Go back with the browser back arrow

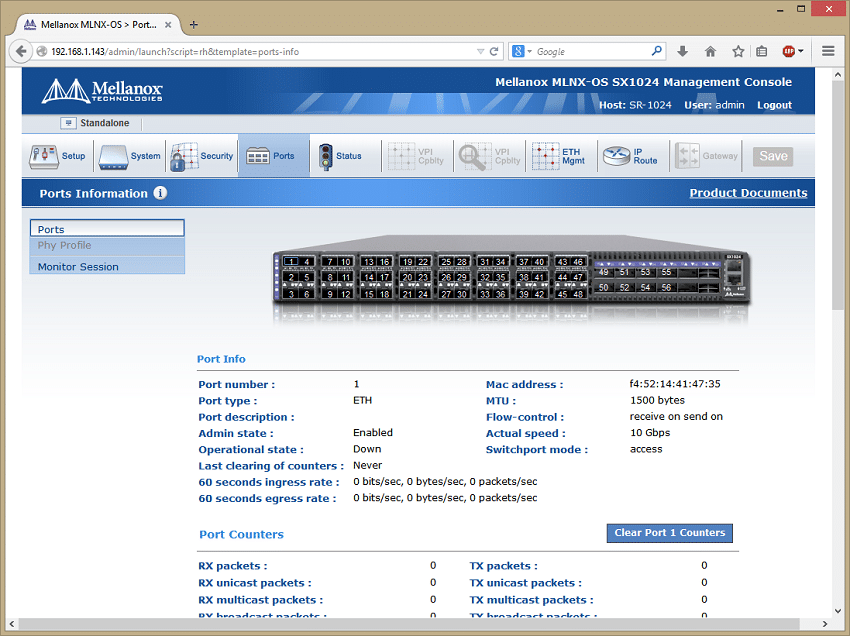(x=21, y=52)
